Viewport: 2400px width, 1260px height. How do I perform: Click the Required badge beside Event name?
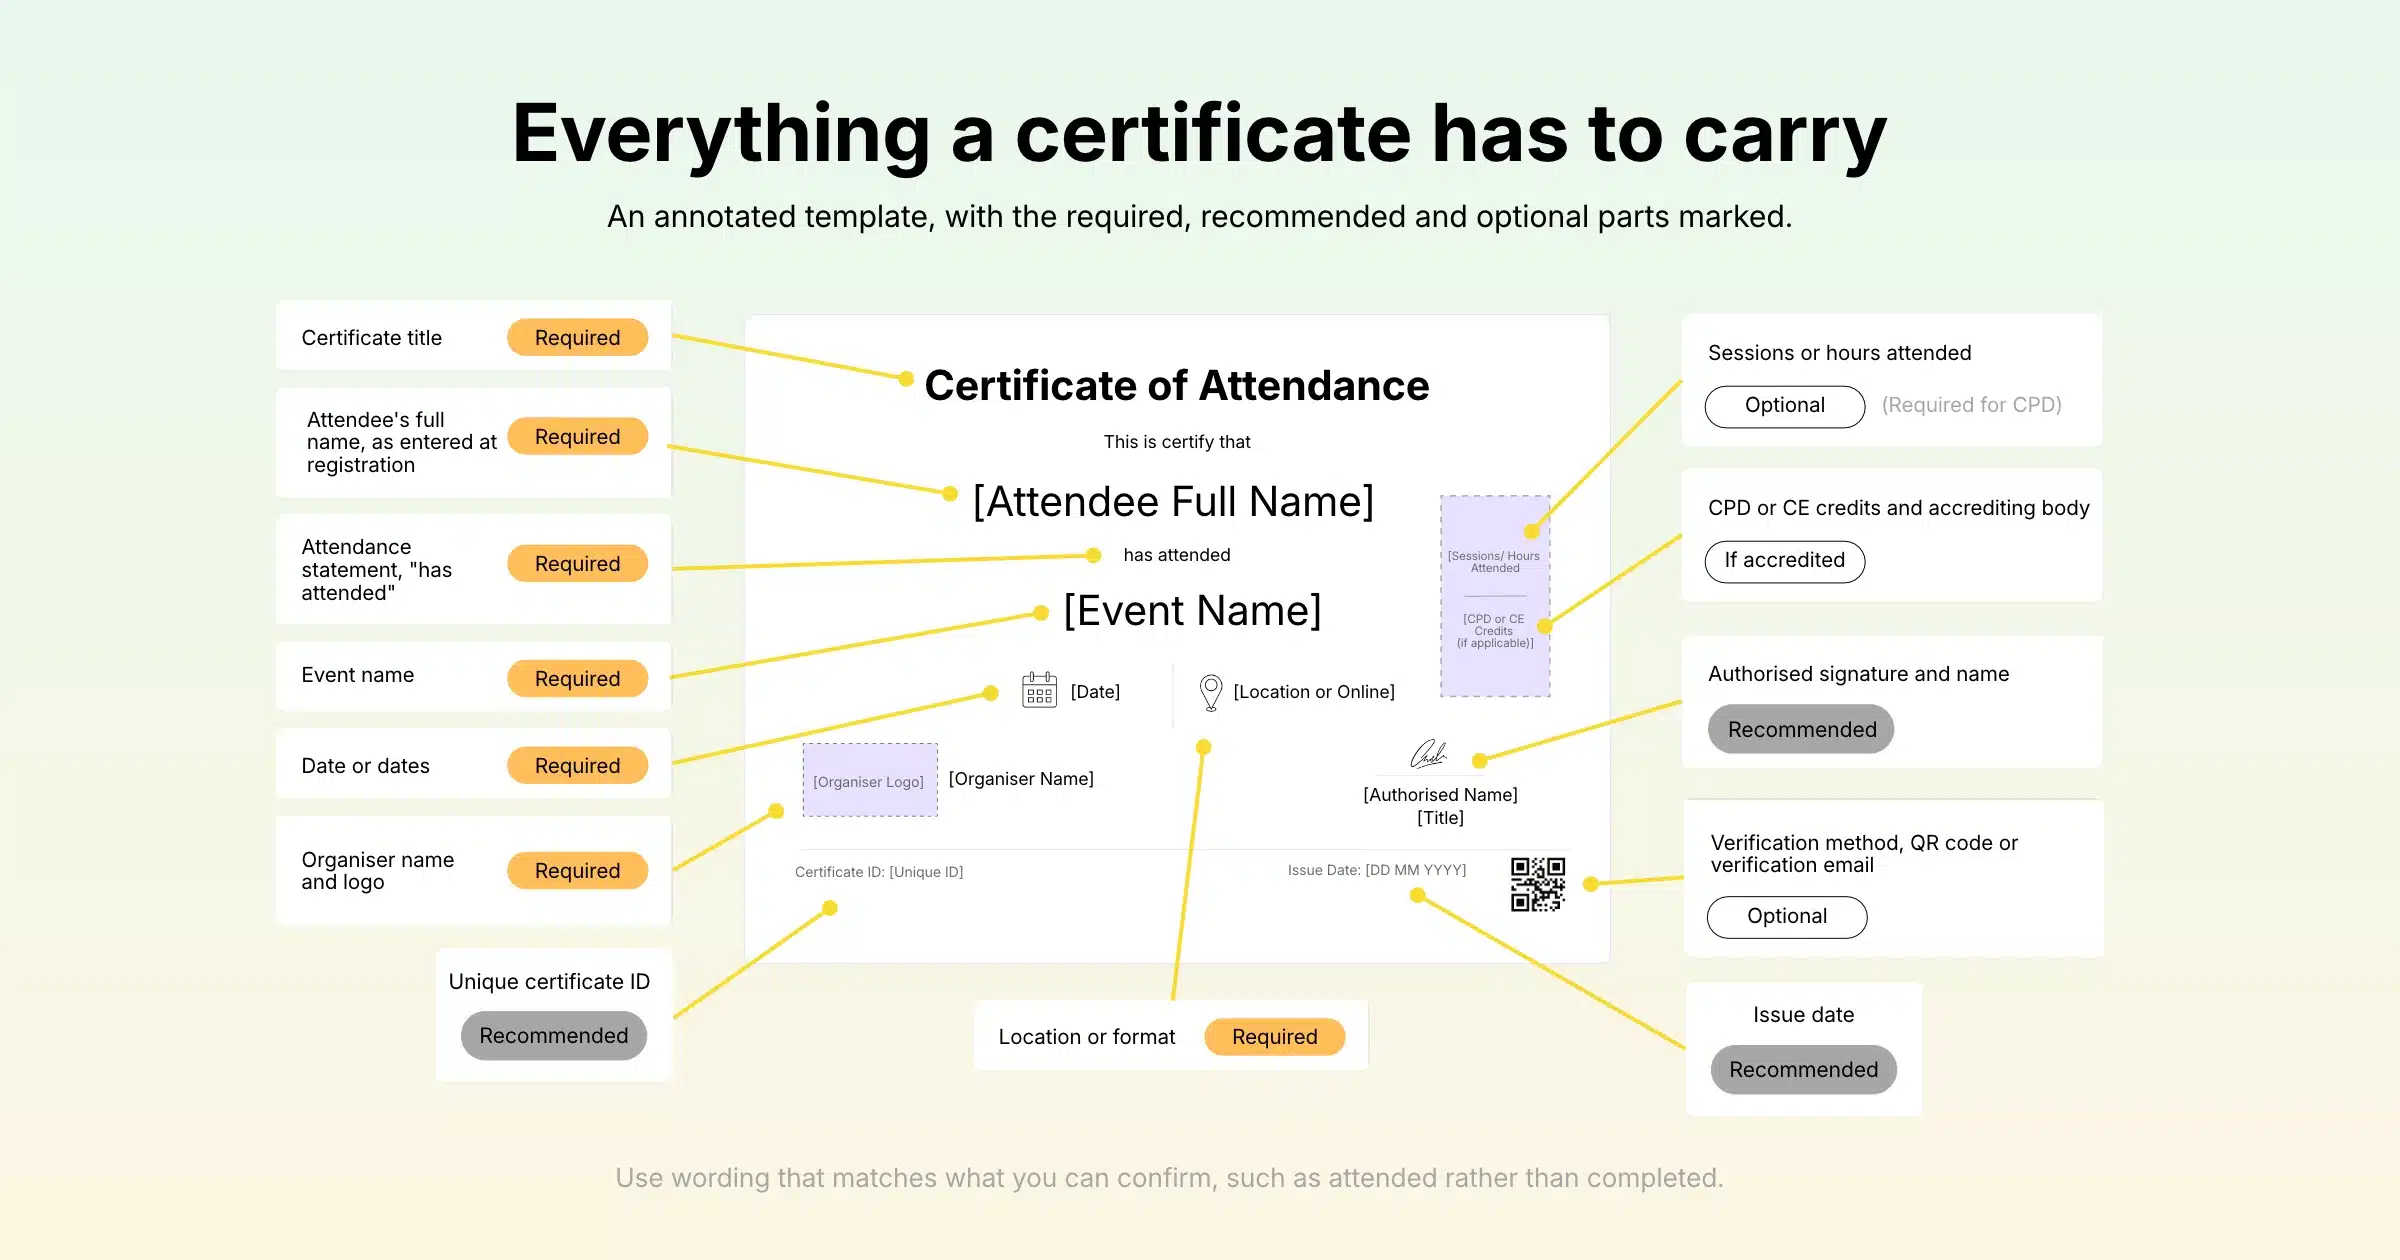577,679
